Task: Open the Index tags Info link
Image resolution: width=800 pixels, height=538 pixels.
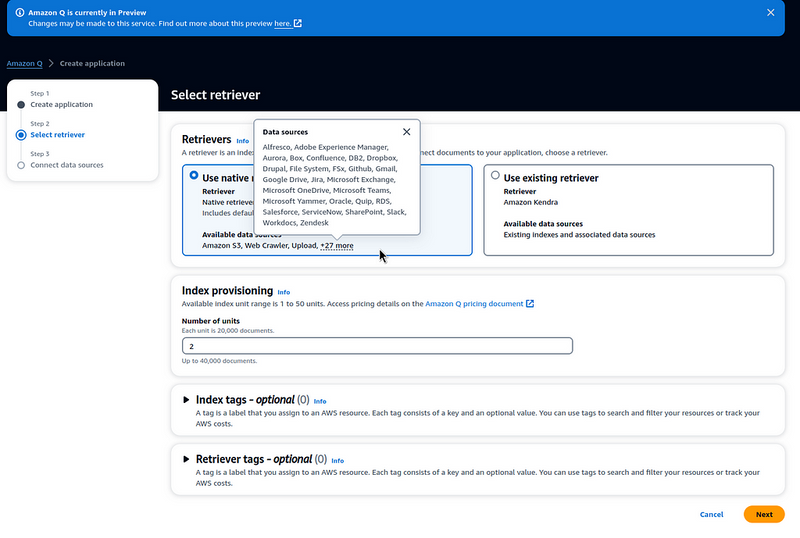Action: click(320, 402)
